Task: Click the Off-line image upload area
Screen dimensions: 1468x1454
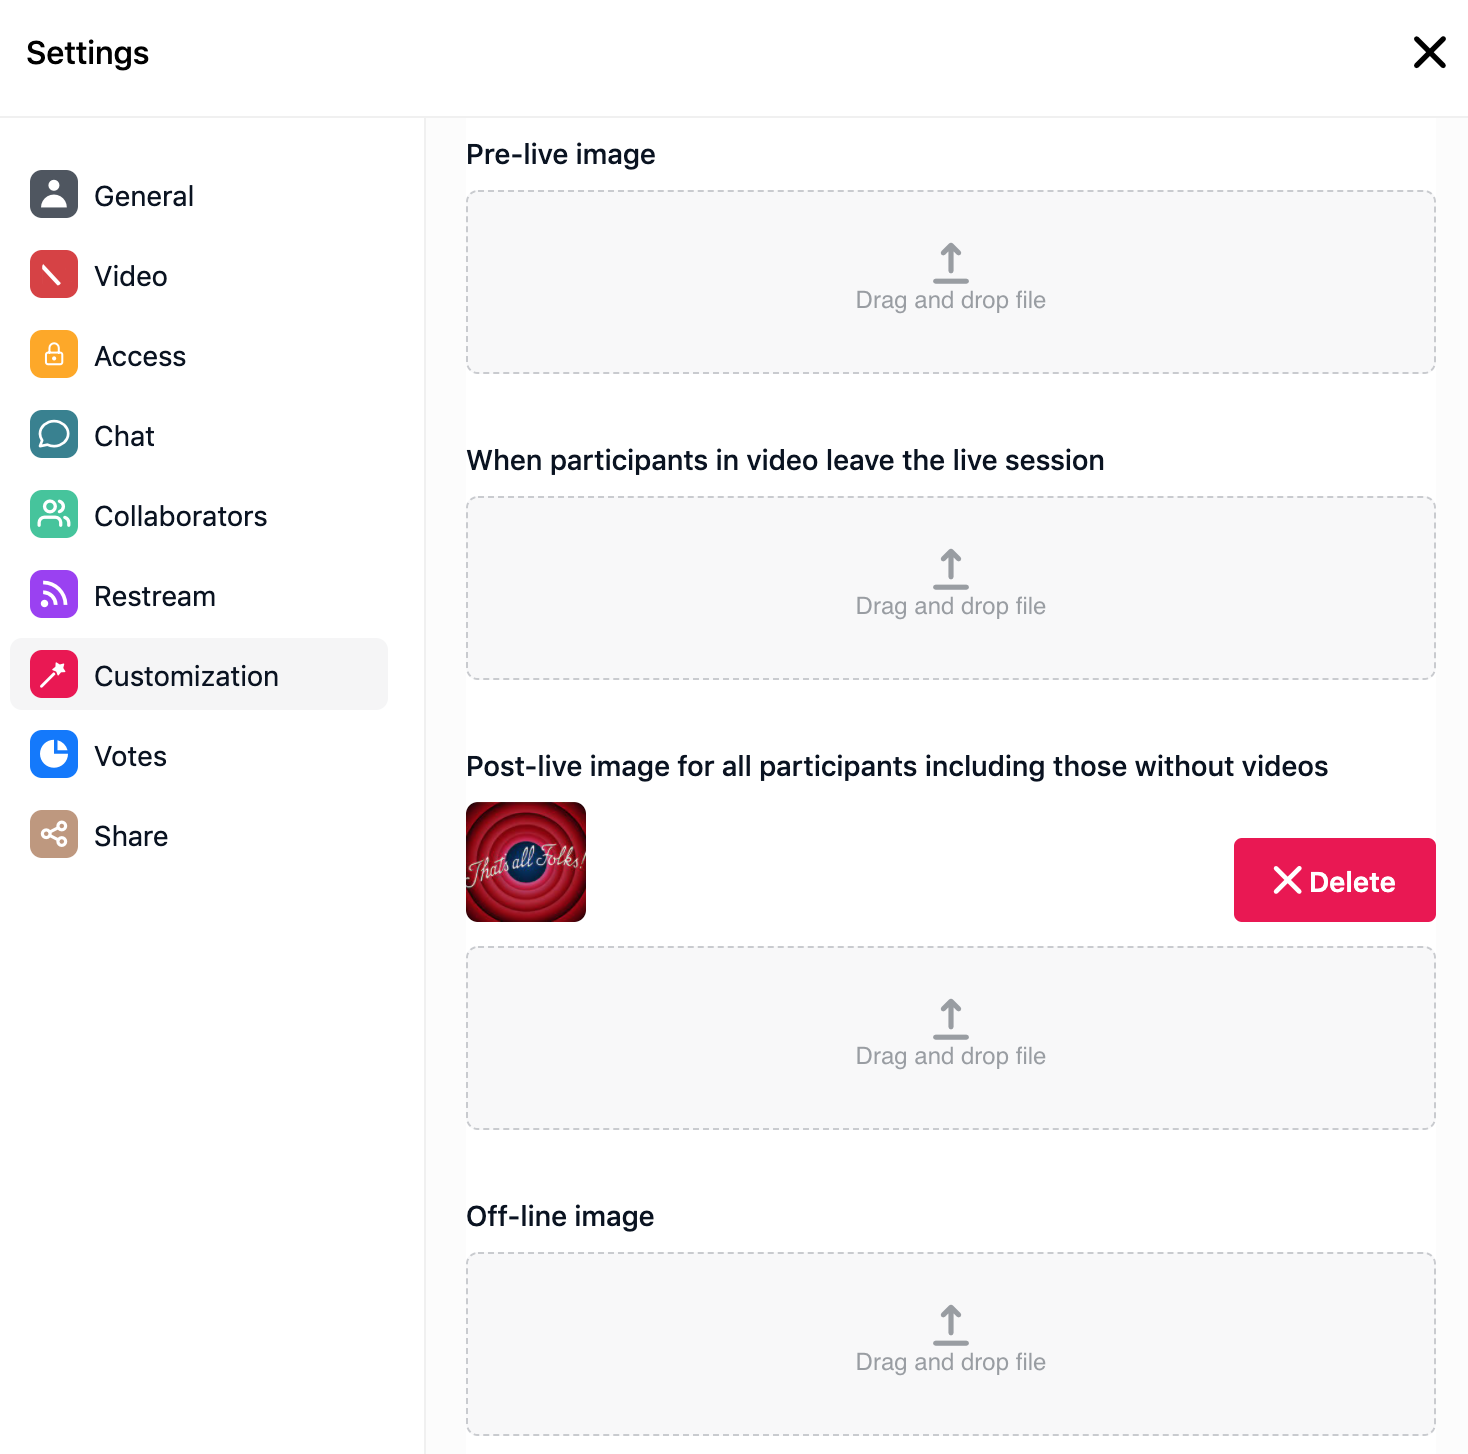Action: click(x=951, y=1344)
